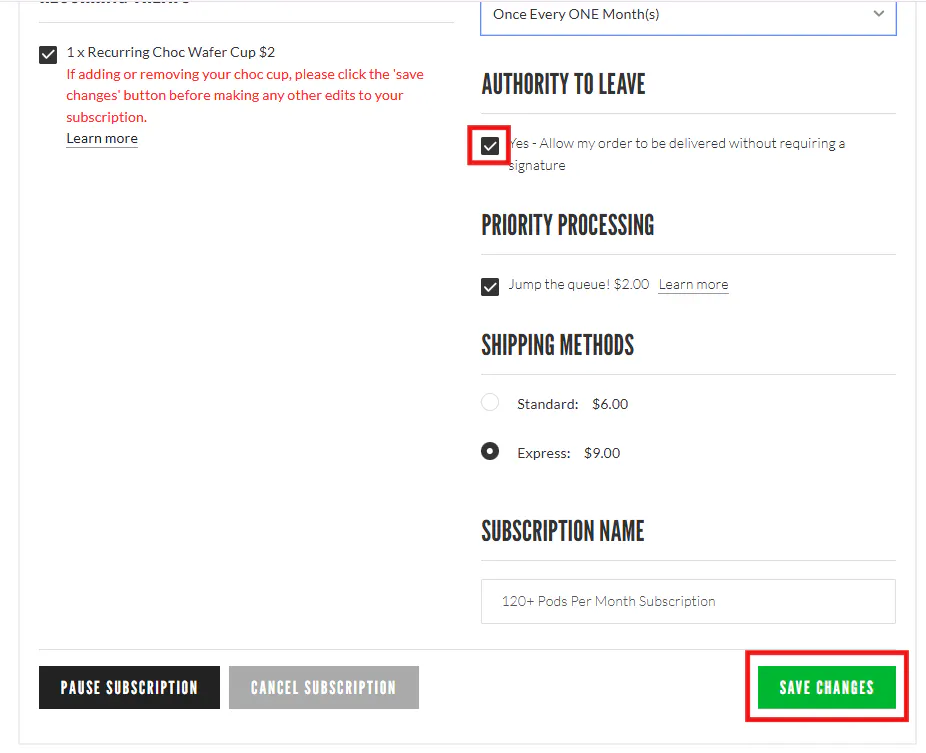
Task: Toggle the "Jump the queue! $2.00" checkbox
Action: [x=490, y=287]
